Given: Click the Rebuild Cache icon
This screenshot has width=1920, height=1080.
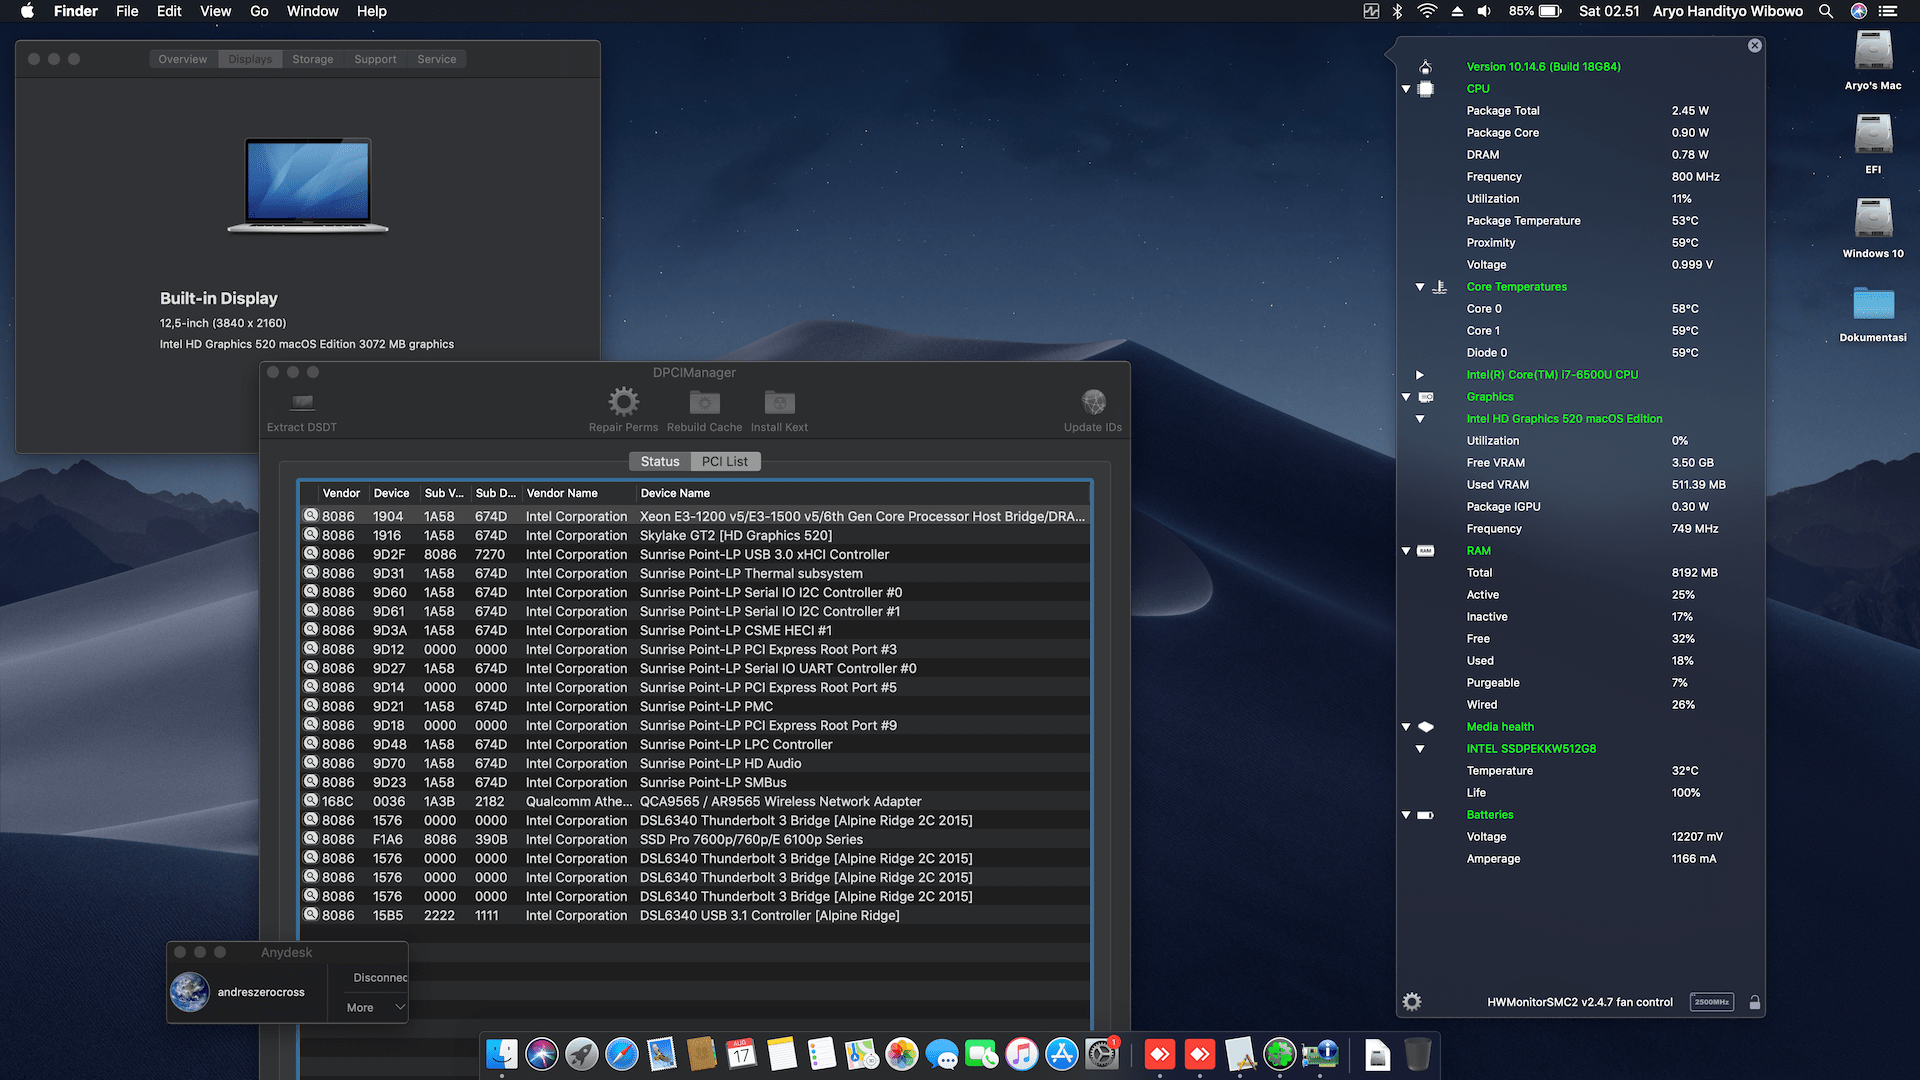Looking at the screenshot, I should [x=705, y=402].
